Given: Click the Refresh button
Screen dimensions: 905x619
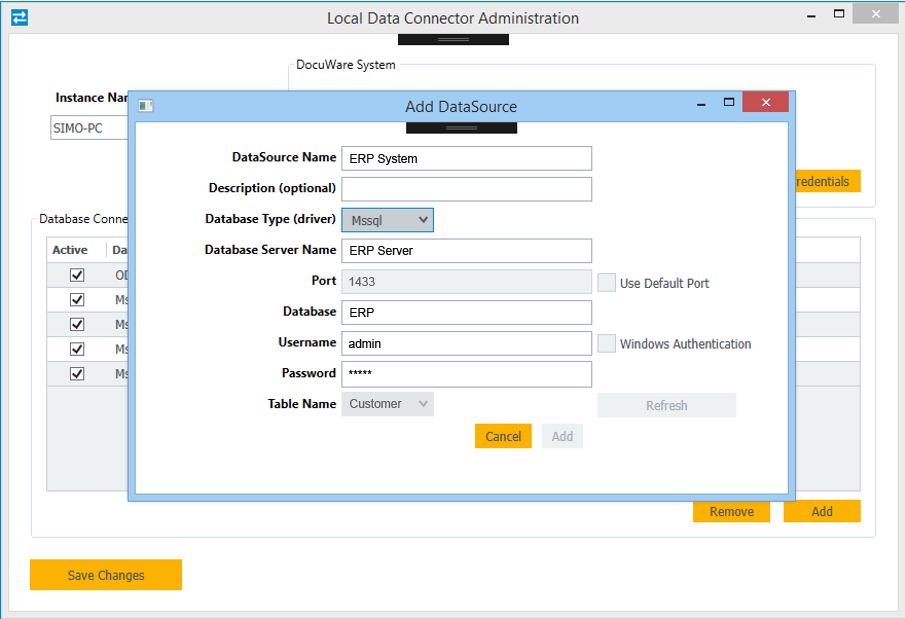Looking at the screenshot, I should [666, 404].
